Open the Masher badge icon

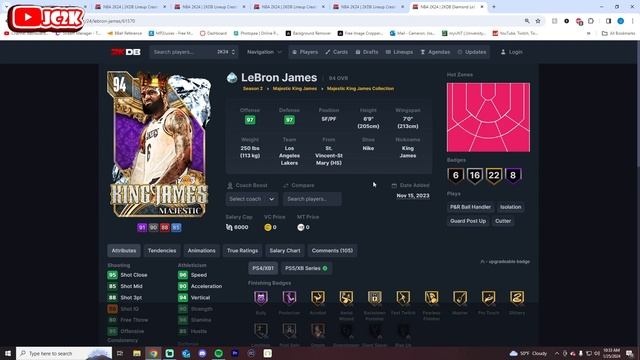pyautogui.click(x=460, y=298)
